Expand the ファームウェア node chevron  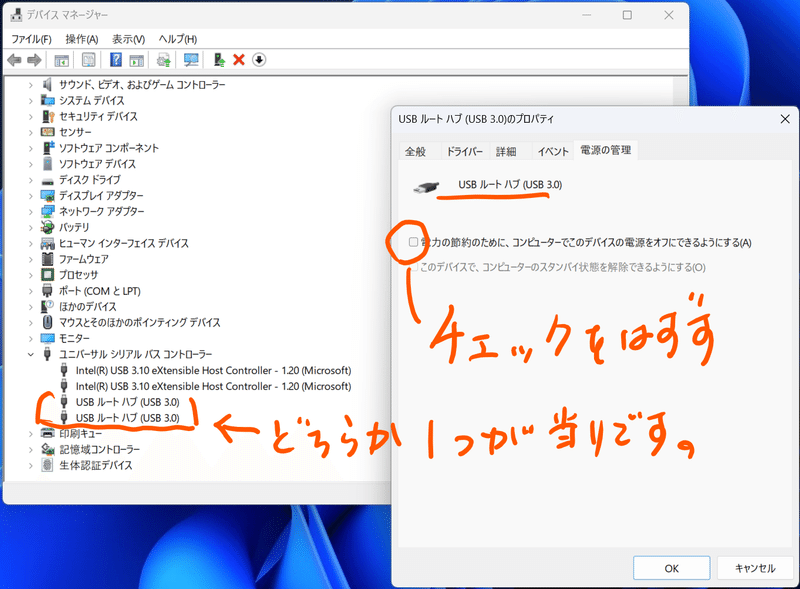(31, 259)
